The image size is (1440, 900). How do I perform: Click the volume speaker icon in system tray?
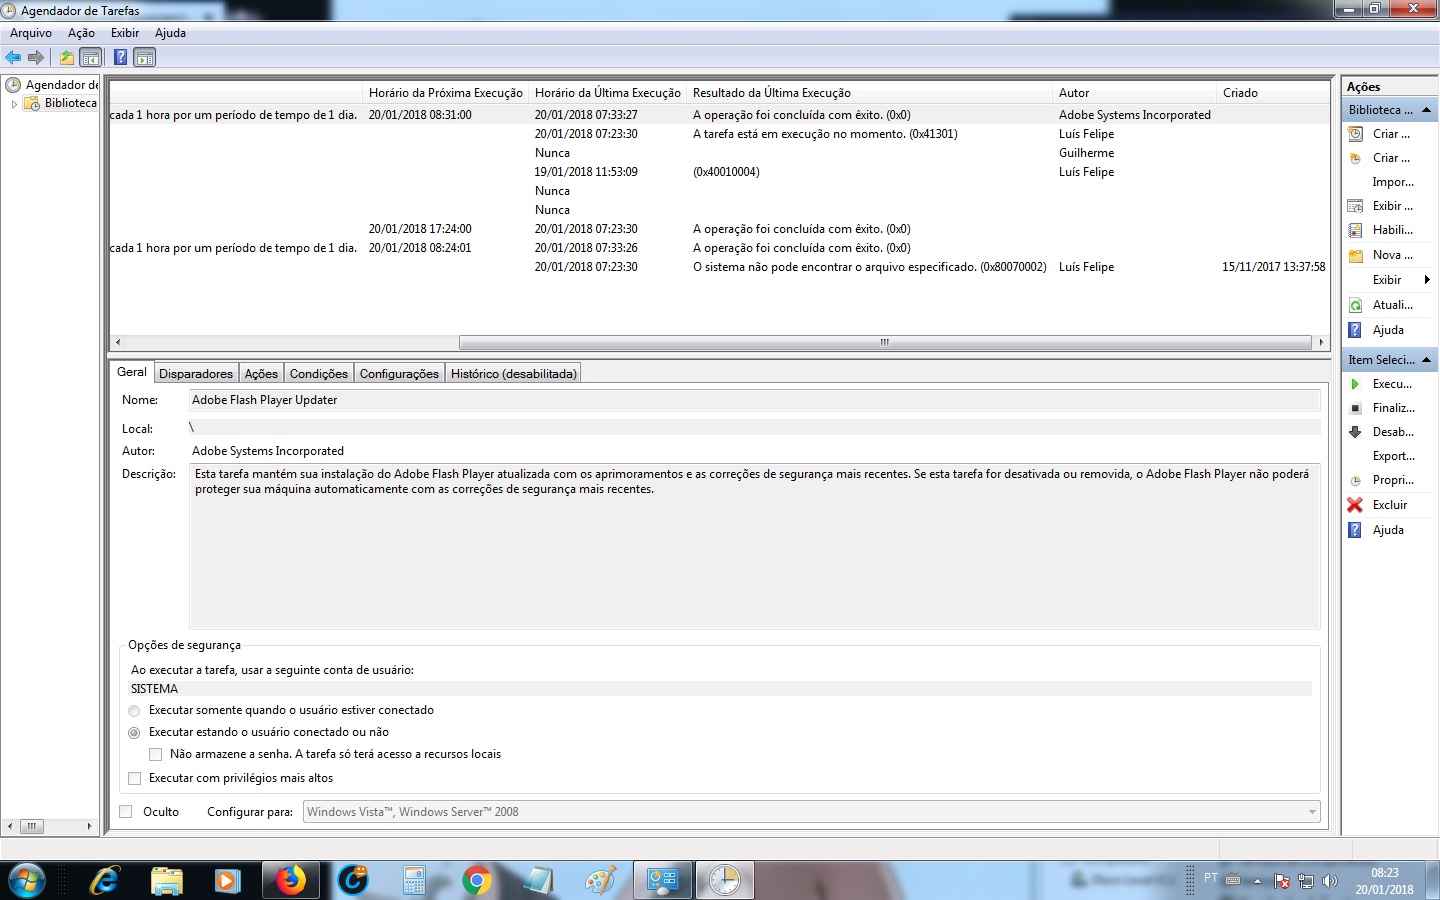point(1329,881)
